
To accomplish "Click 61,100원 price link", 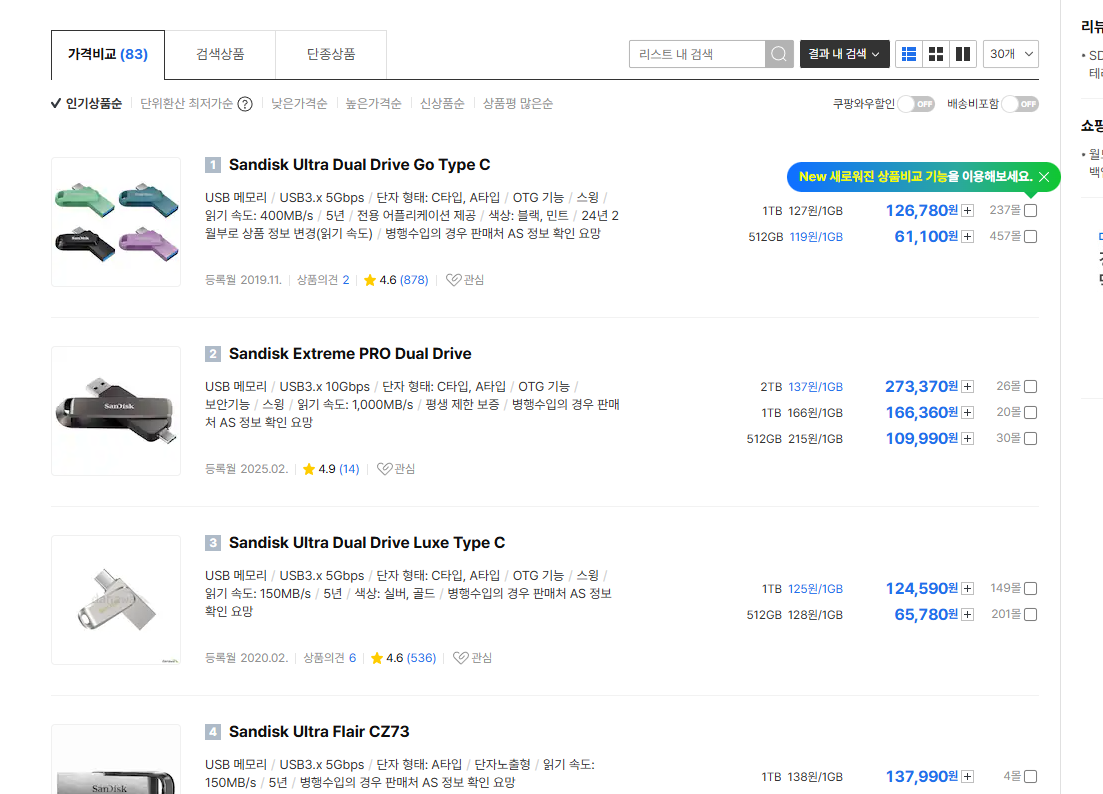I will point(926,237).
